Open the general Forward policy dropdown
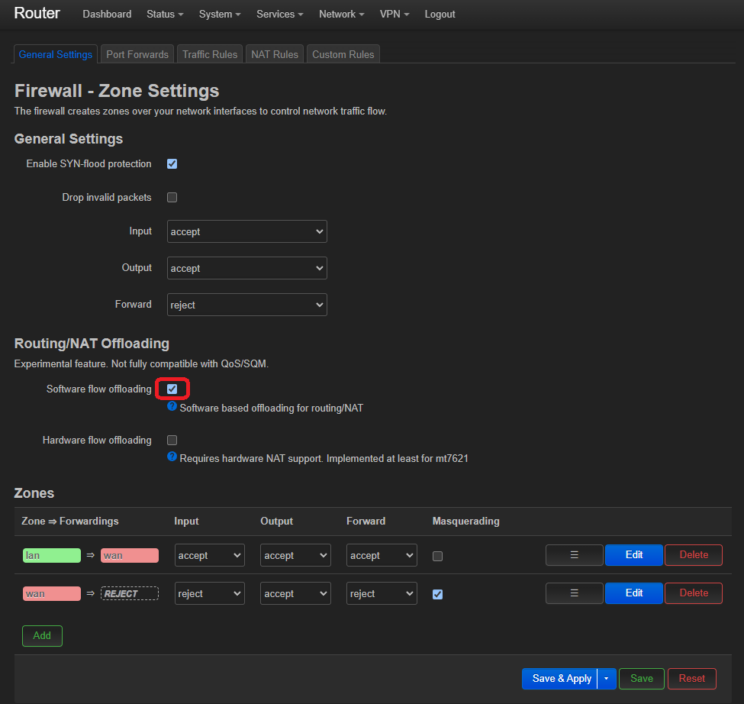The image size is (744, 704). pos(247,304)
